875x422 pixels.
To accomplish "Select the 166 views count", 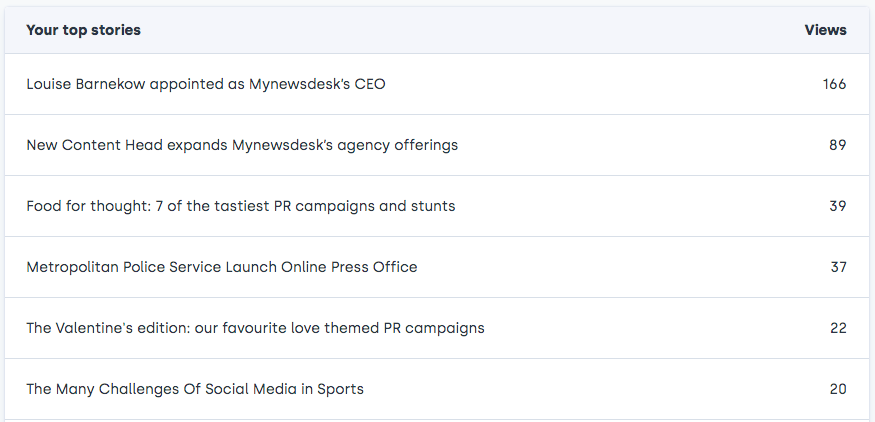I will [x=834, y=84].
